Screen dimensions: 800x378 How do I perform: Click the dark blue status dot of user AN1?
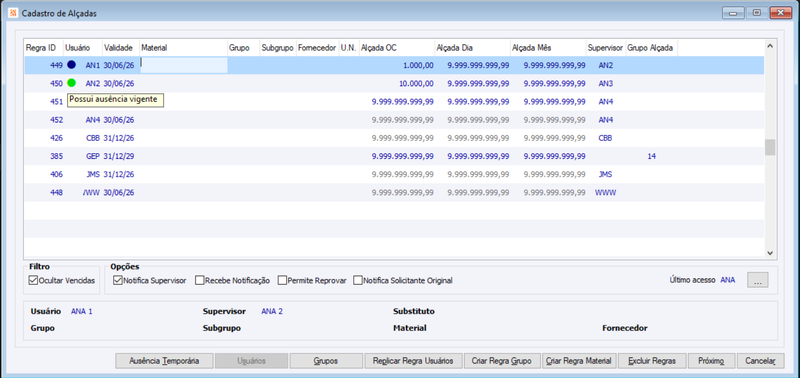click(71, 65)
